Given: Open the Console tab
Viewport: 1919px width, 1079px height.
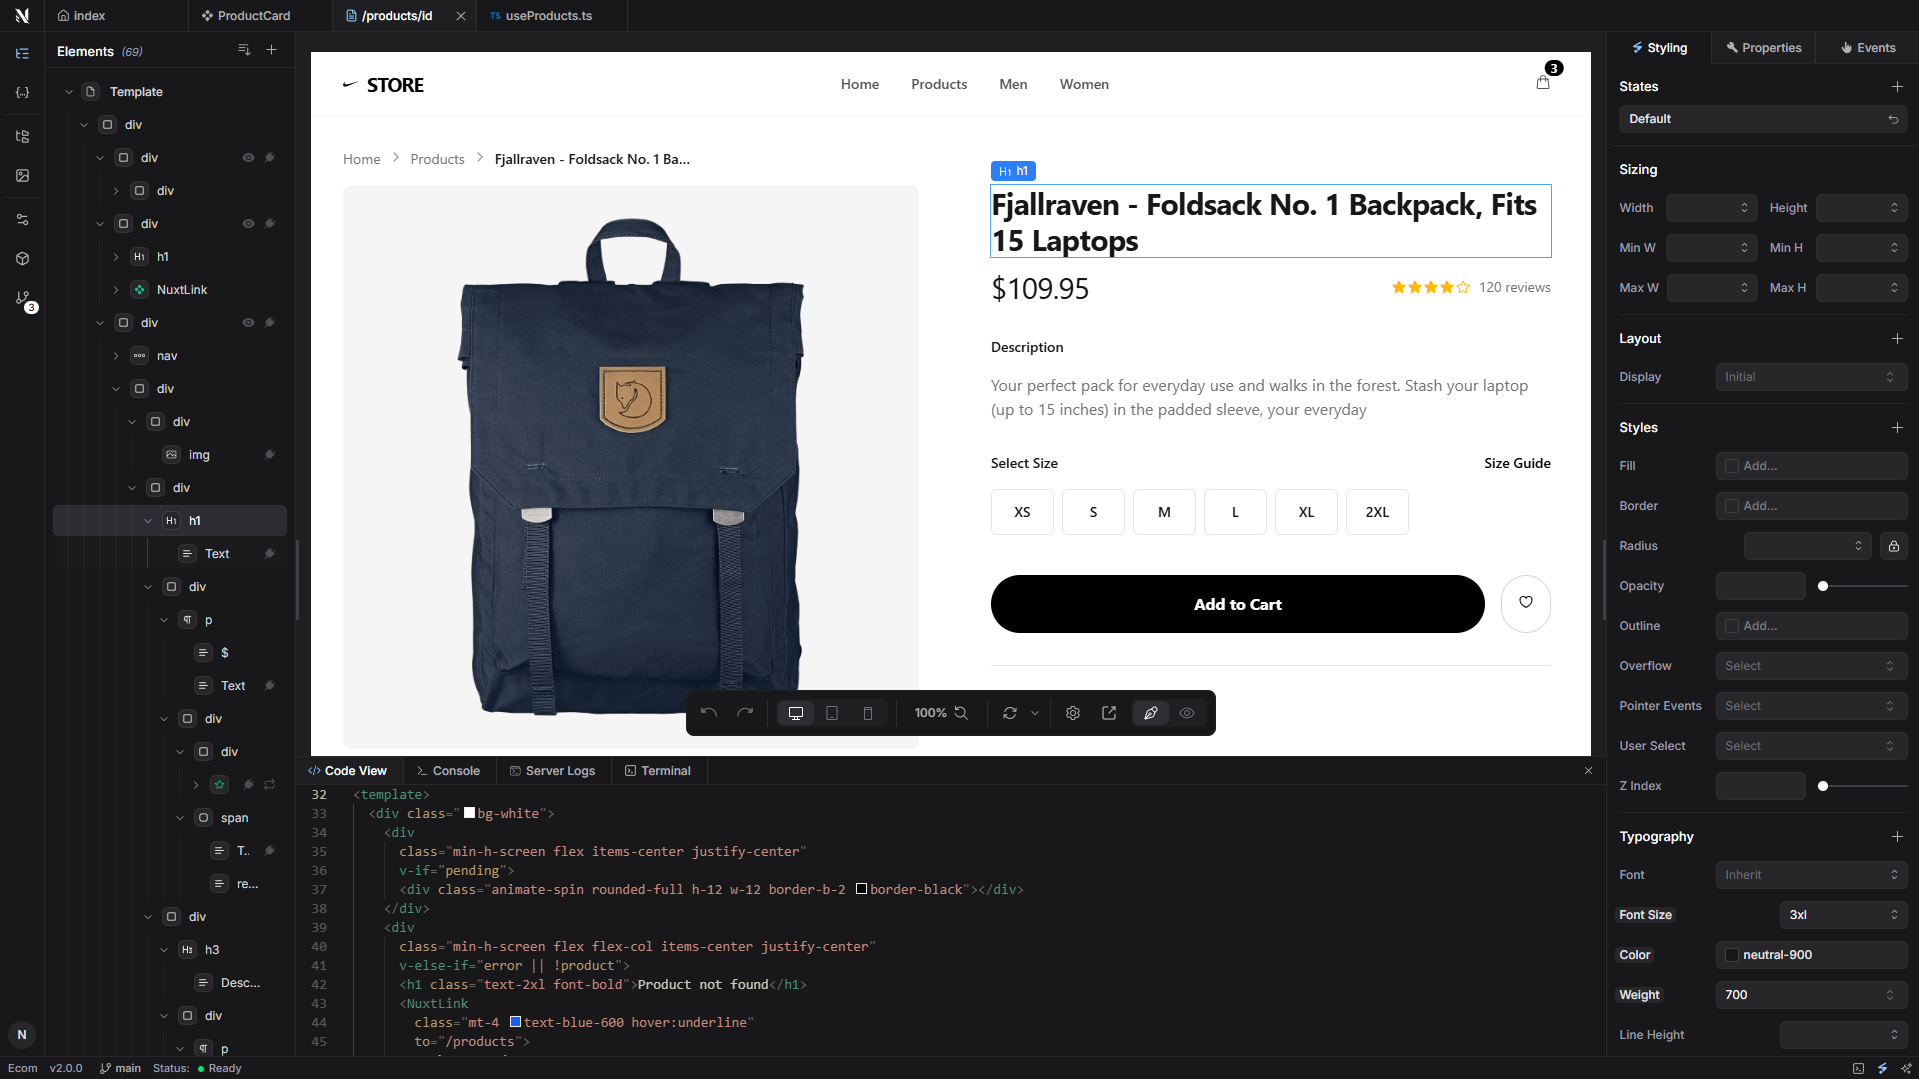Looking at the screenshot, I should pyautogui.click(x=448, y=771).
